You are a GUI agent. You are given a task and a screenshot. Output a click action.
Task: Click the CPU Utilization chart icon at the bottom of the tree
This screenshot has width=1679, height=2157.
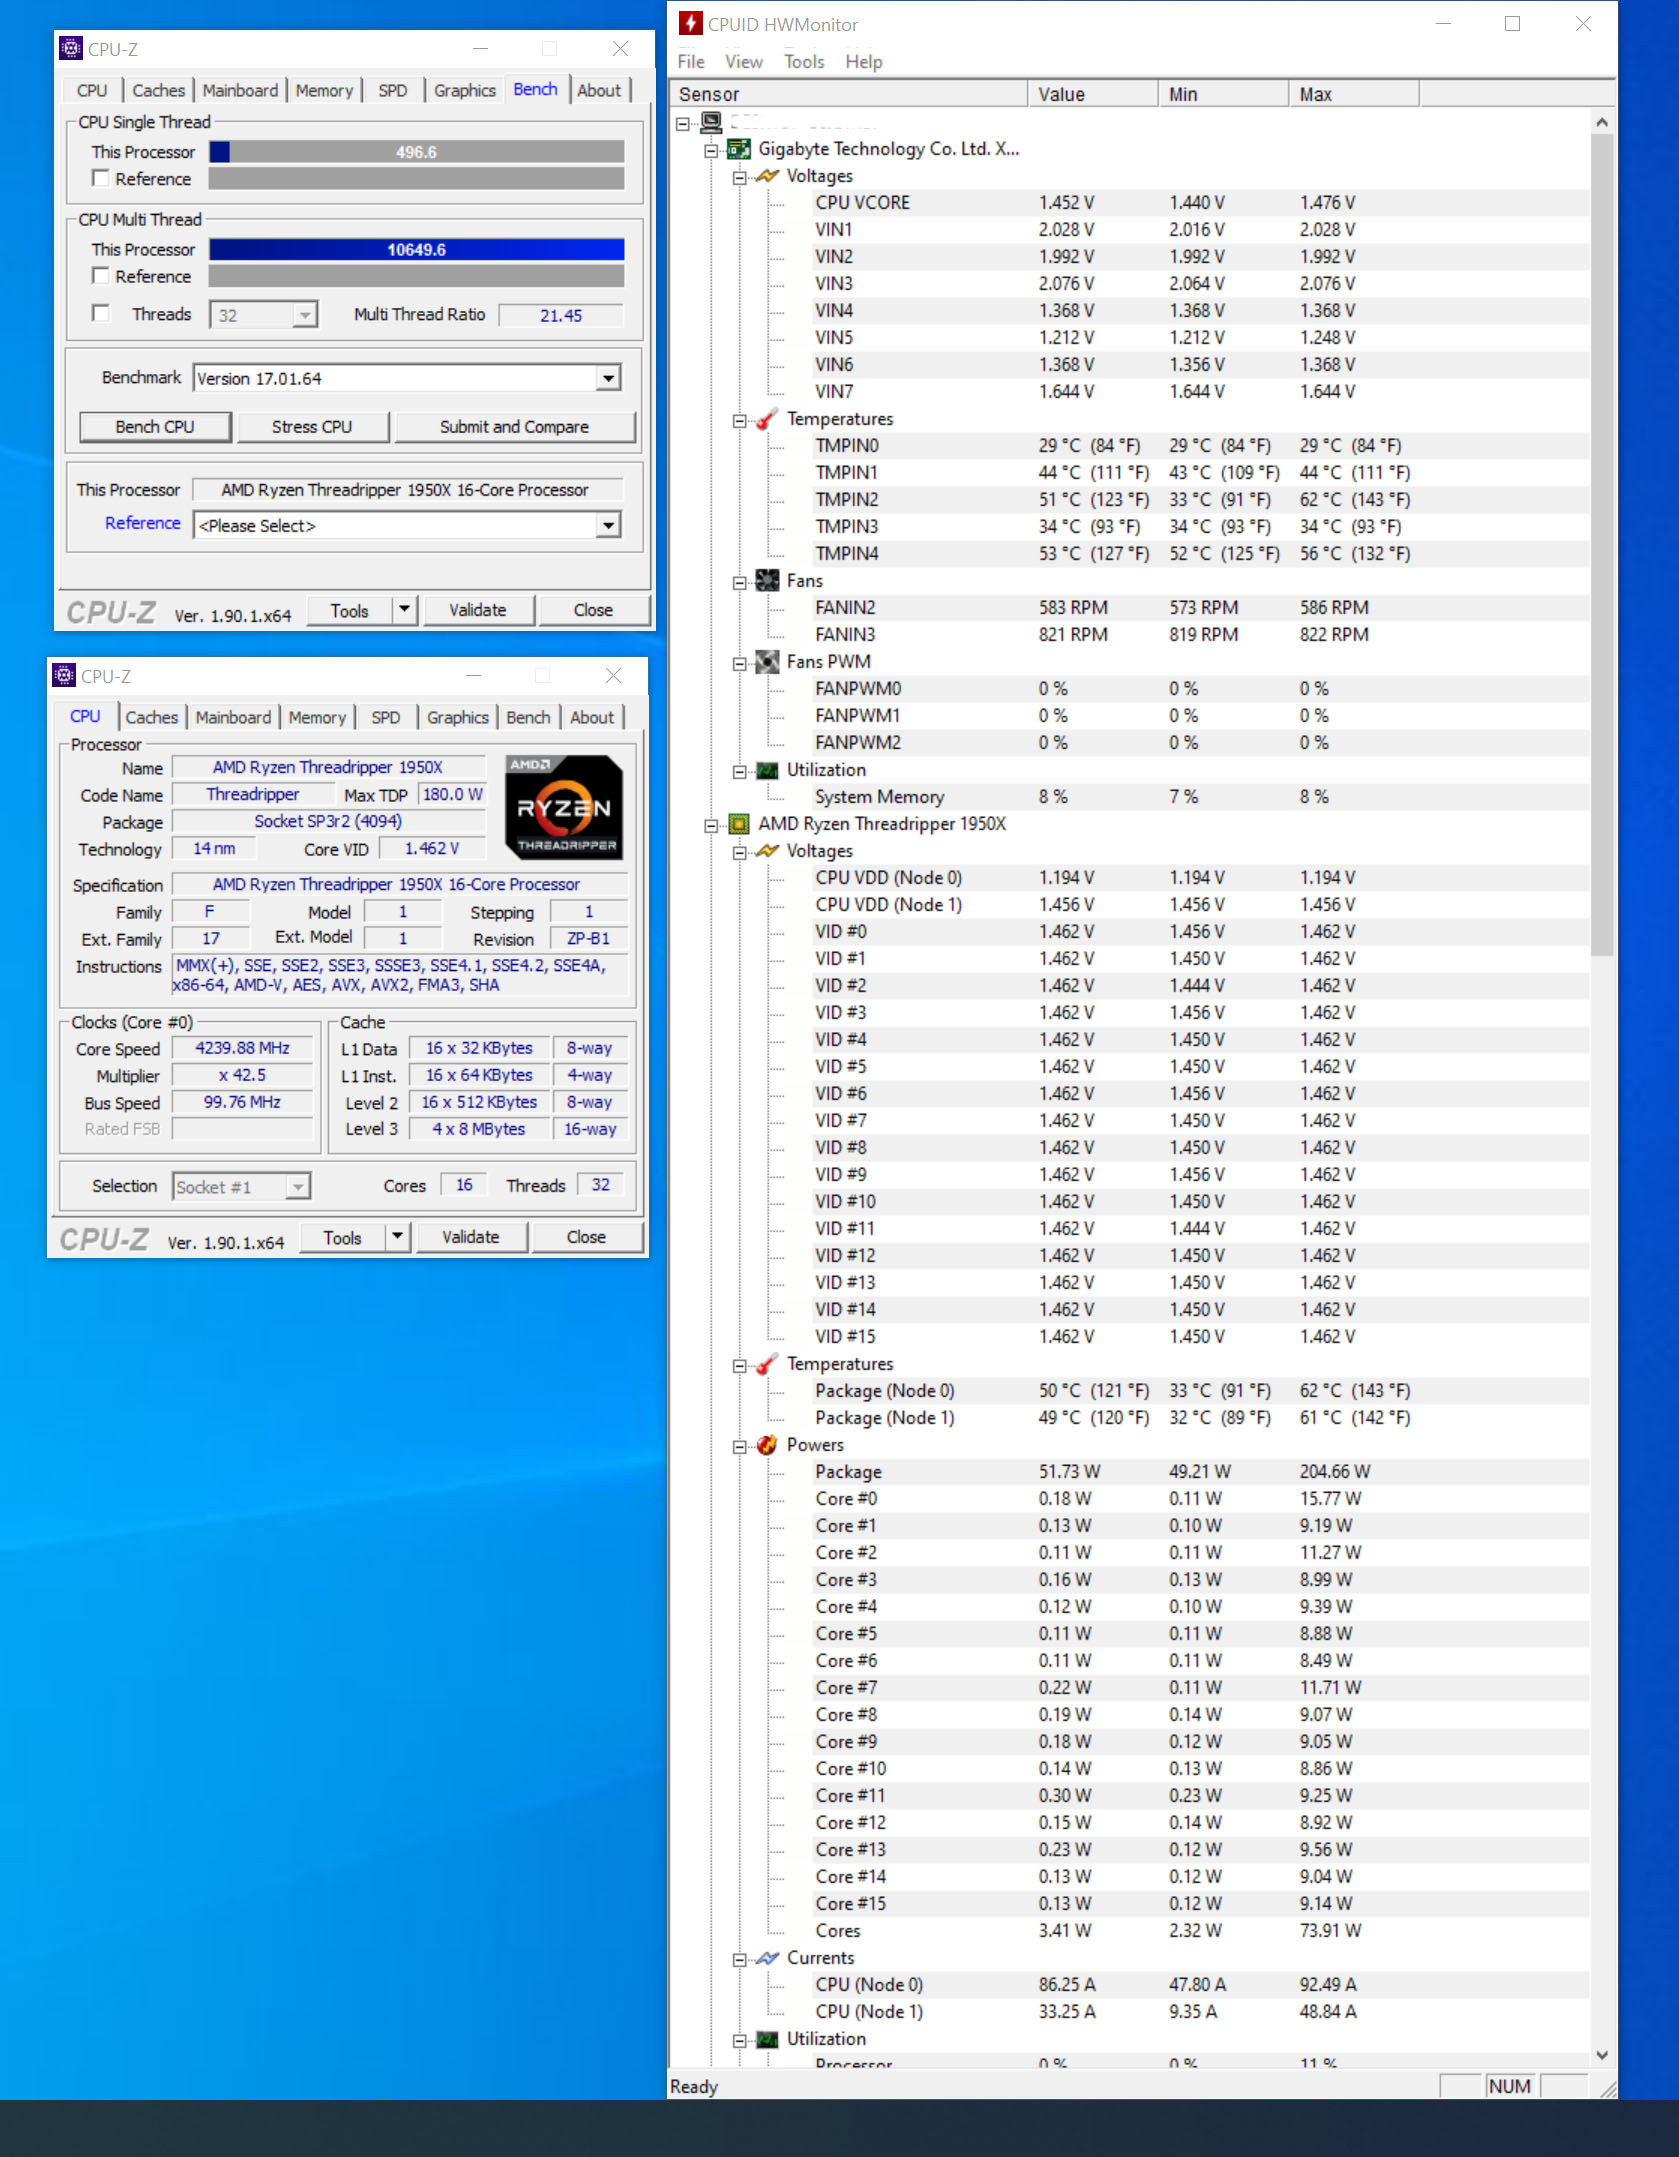767,2039
